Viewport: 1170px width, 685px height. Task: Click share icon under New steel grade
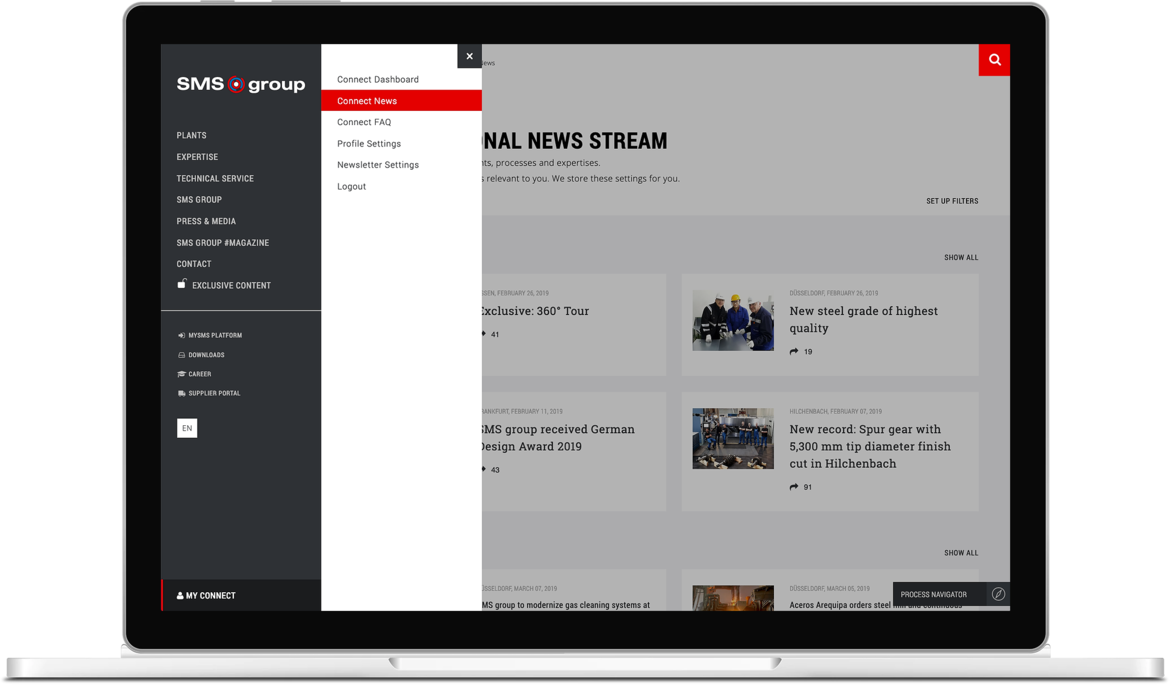[794, 351]
